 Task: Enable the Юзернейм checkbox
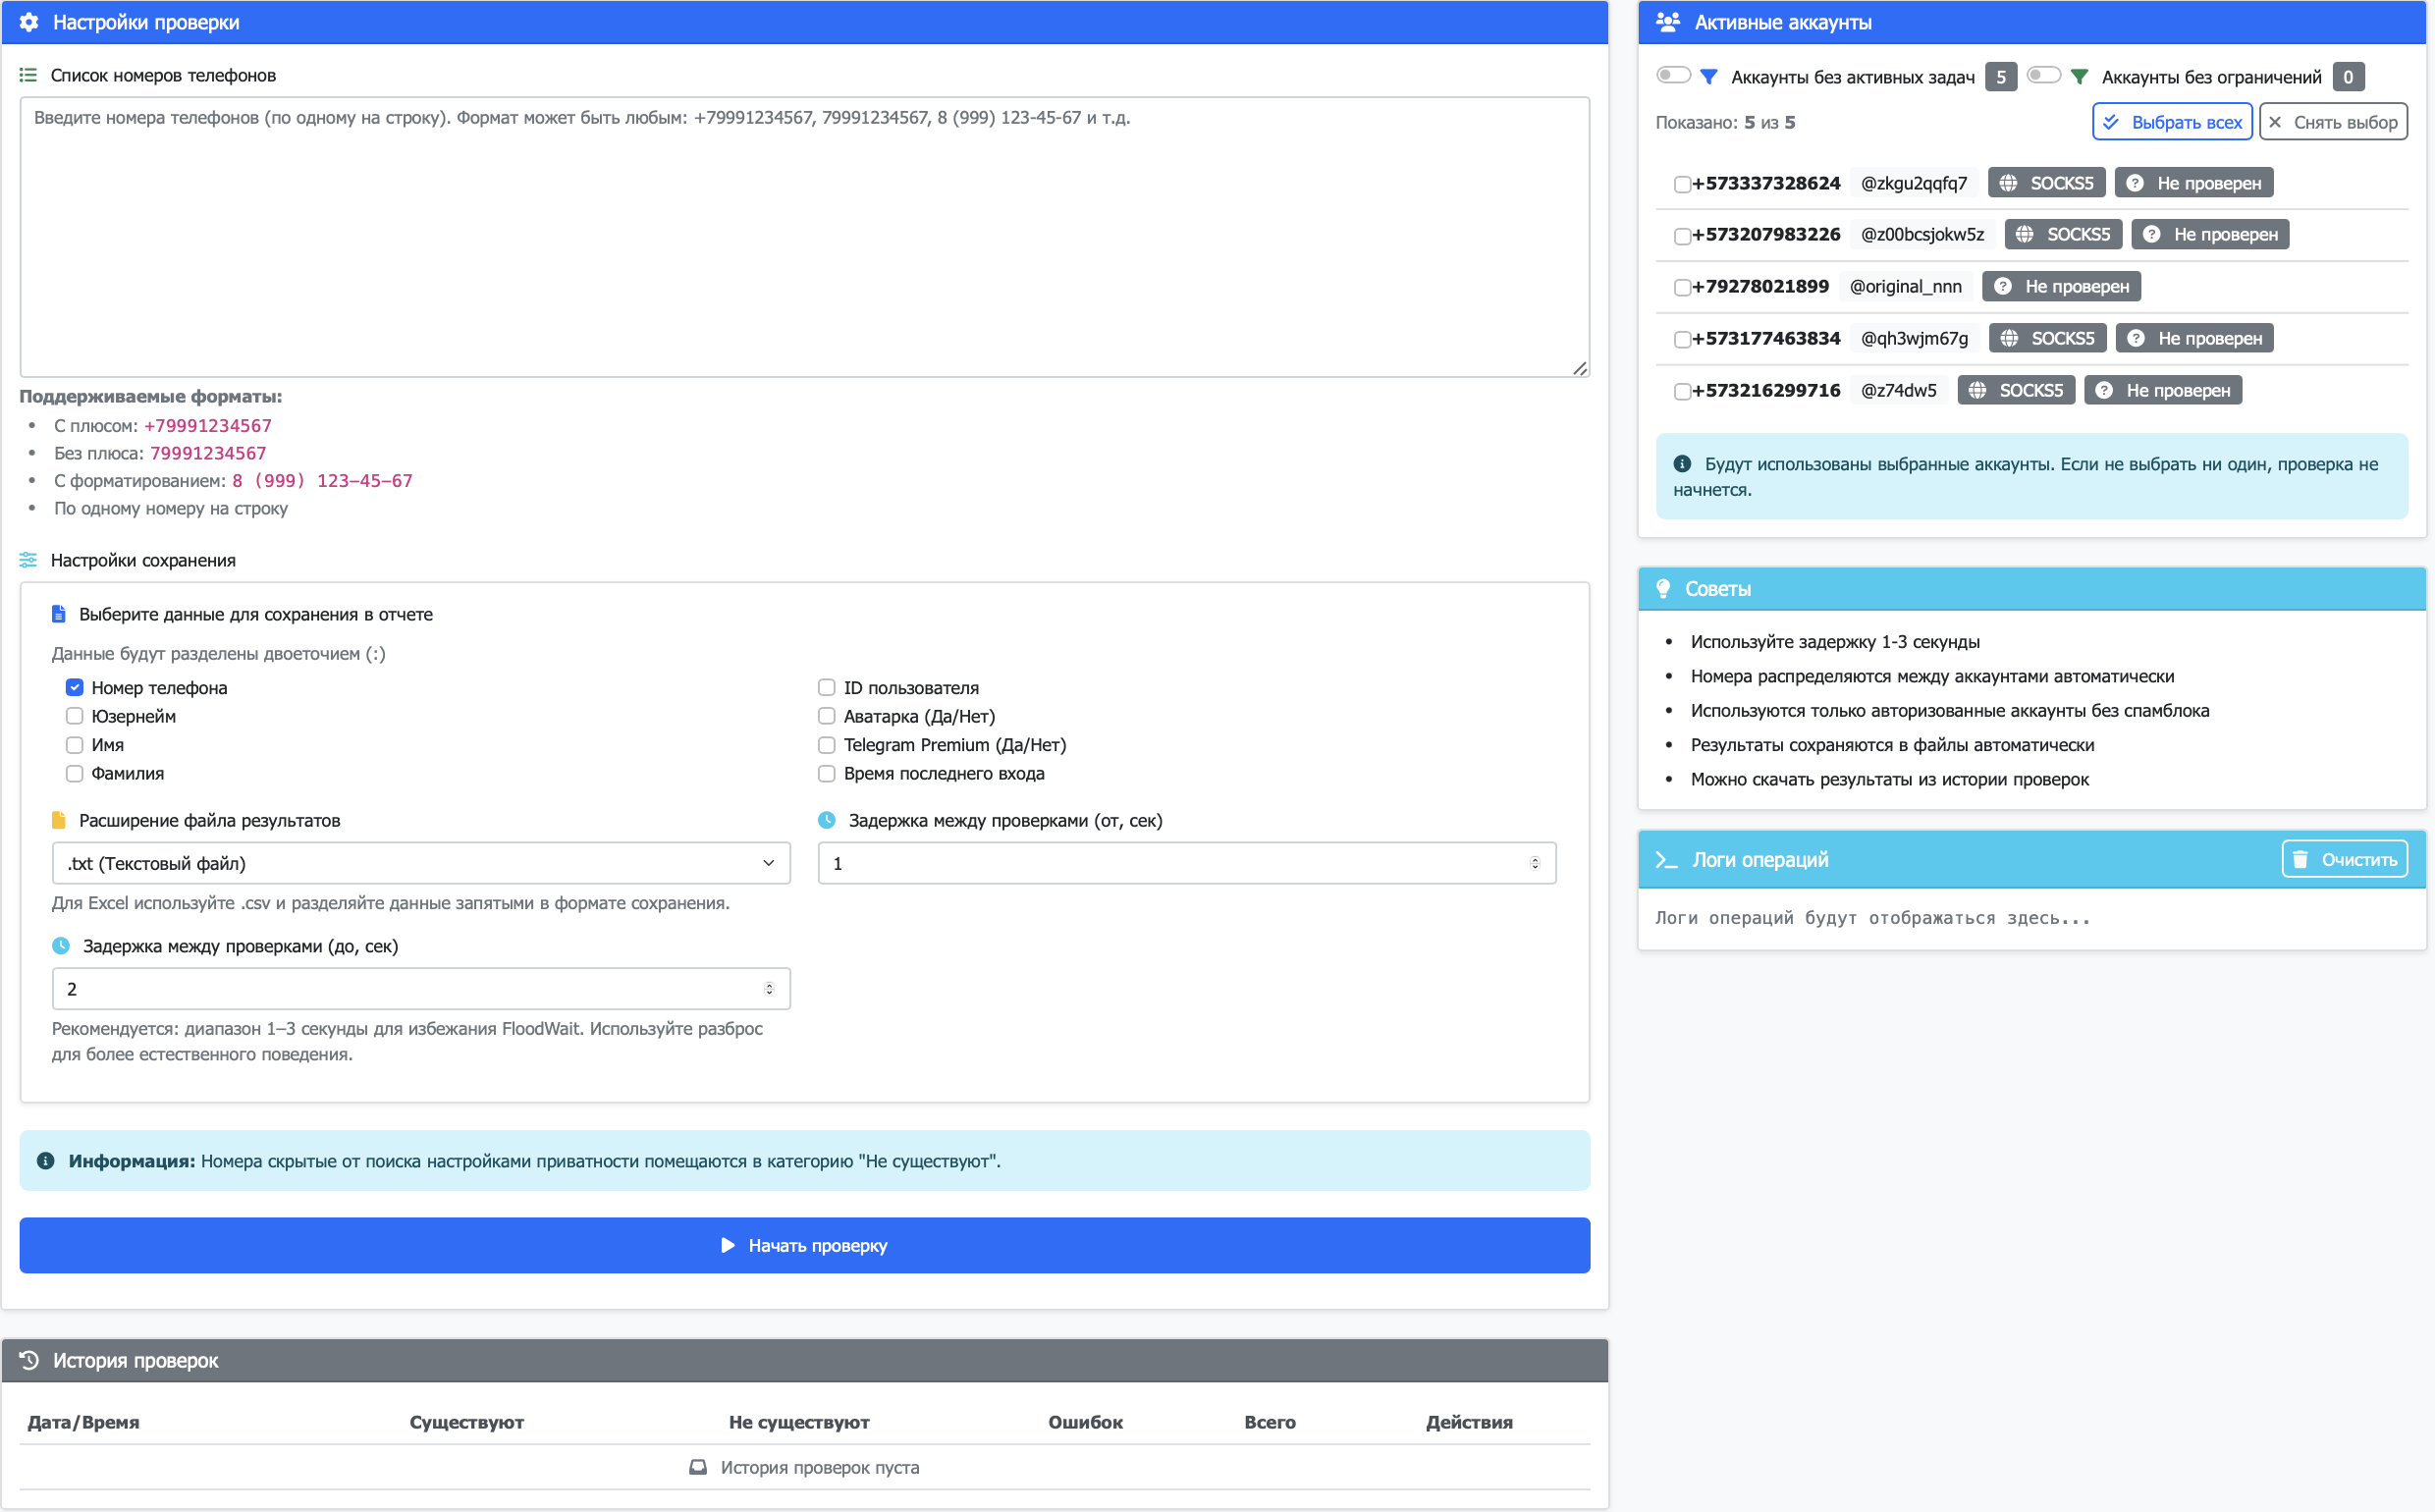tap(75, 716)
